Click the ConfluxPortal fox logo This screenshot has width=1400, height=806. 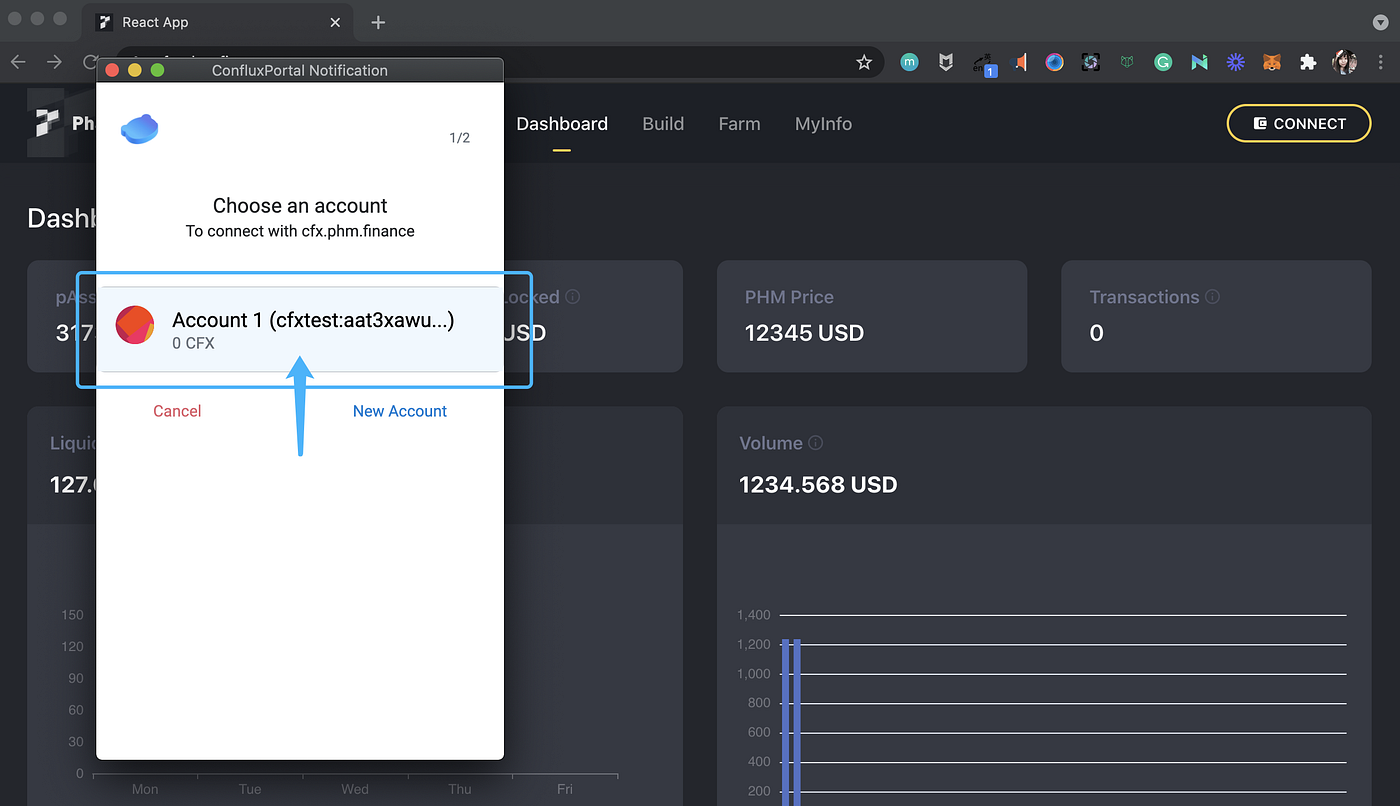[140, 129]
